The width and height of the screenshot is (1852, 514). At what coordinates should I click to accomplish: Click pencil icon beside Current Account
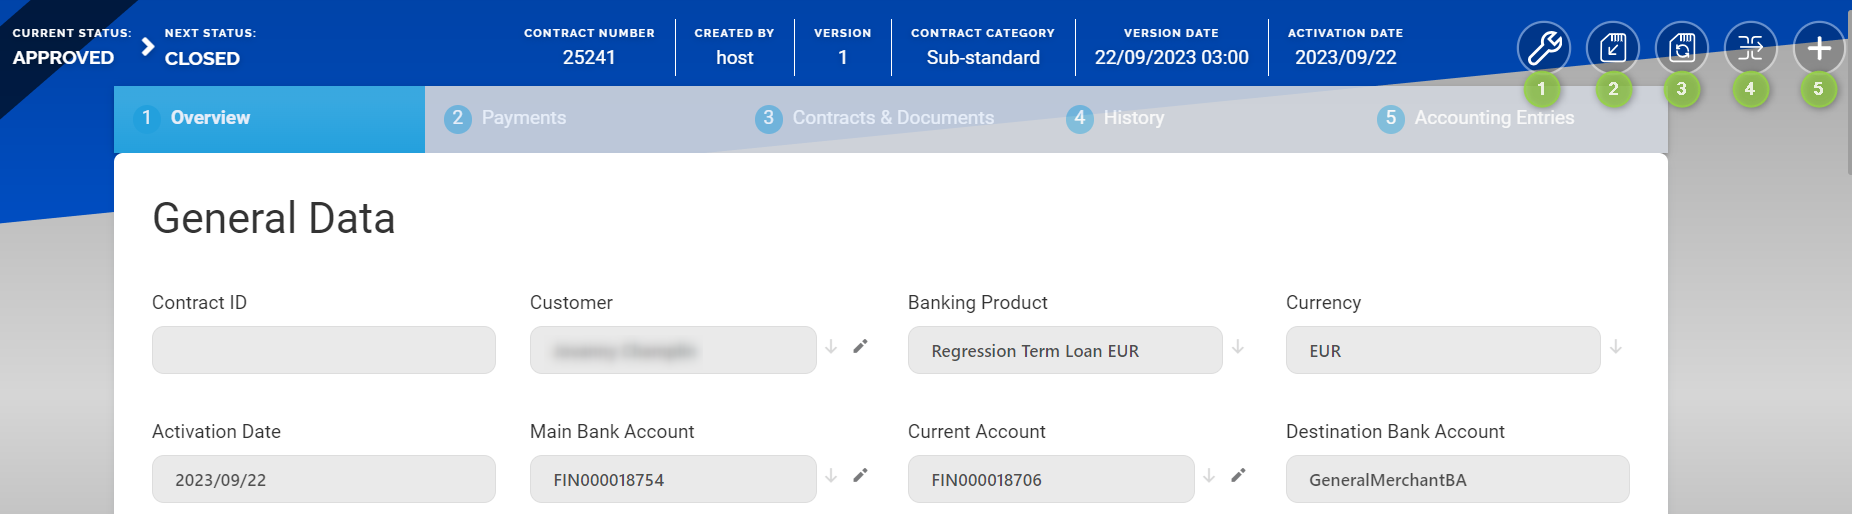[x=1238, y=476]
